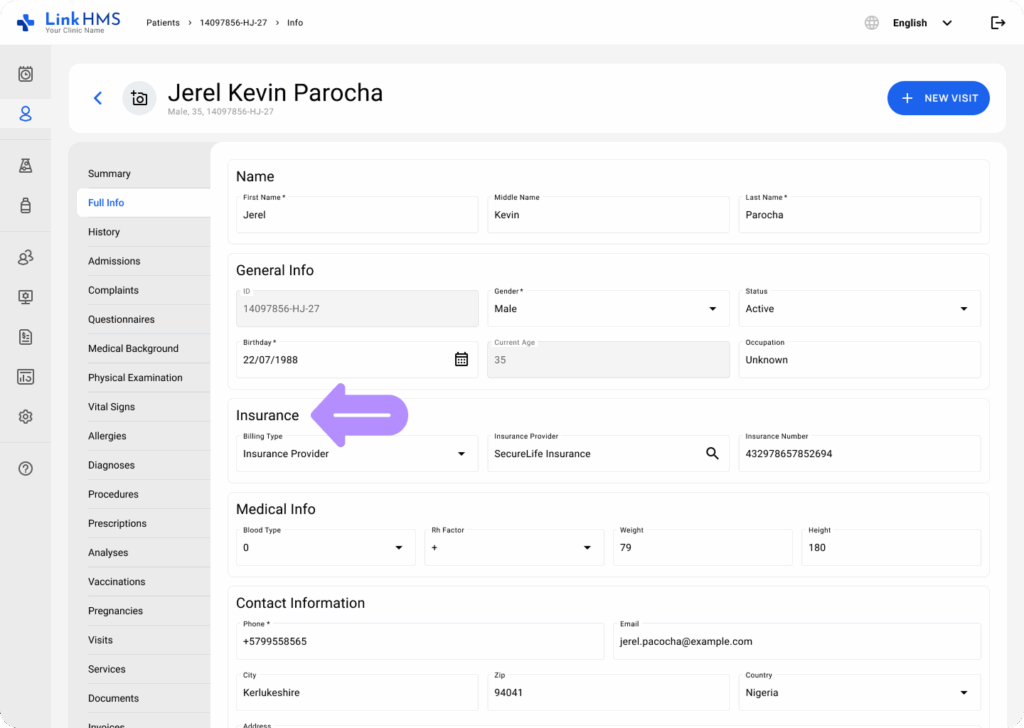Open the English language selector

point(920,23)
